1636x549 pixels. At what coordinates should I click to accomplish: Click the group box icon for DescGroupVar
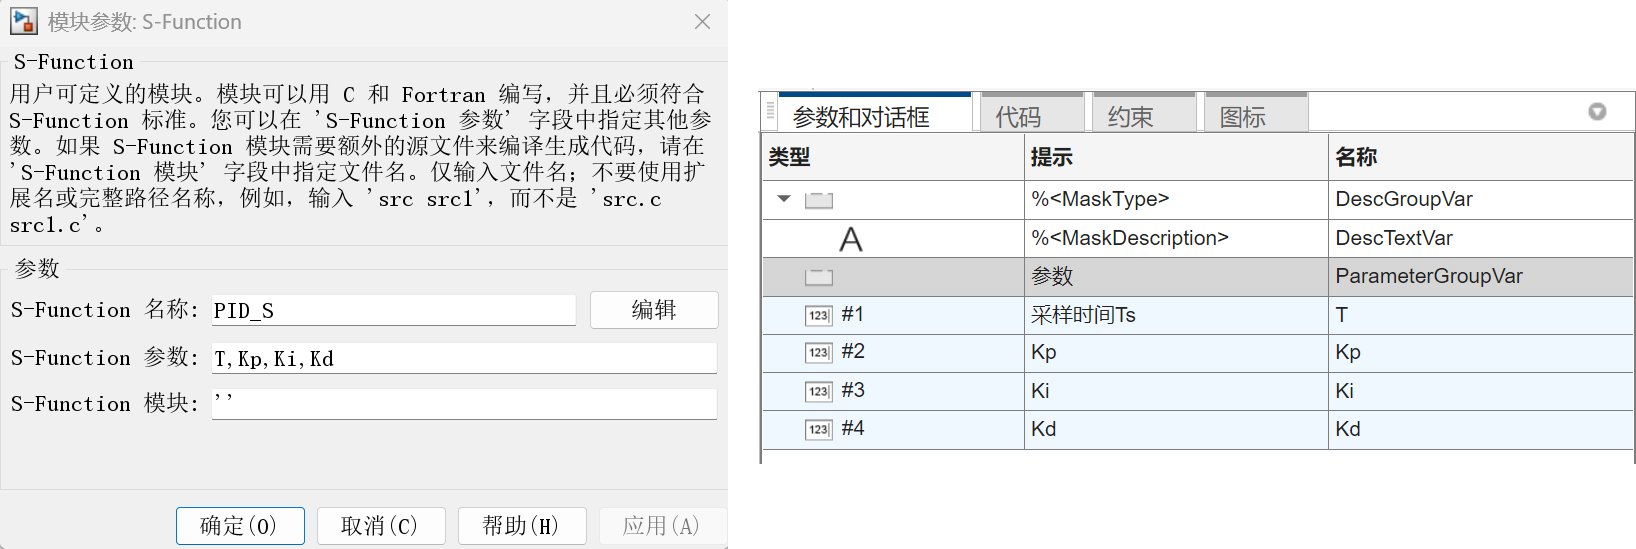(x=819, y=200)
